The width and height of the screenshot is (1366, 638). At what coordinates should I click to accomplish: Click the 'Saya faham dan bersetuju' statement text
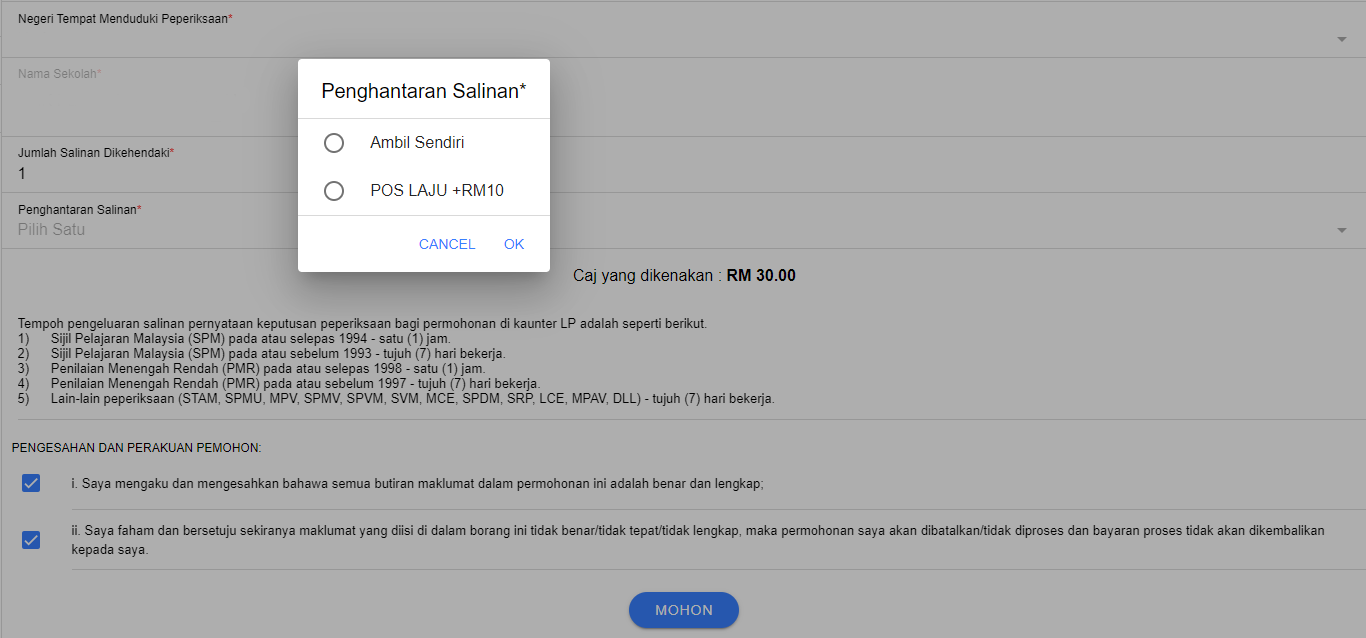click(697, 540)
